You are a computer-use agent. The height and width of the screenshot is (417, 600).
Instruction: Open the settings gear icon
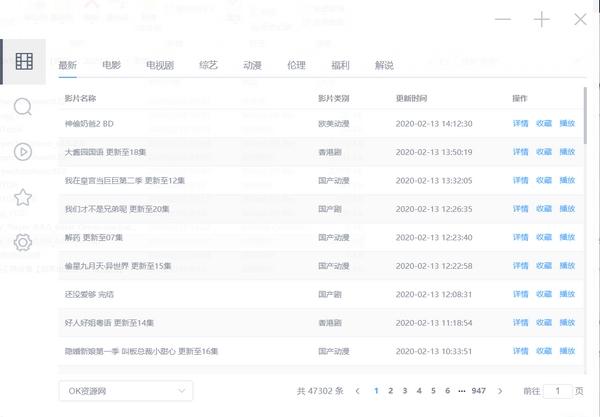[23, 242]
